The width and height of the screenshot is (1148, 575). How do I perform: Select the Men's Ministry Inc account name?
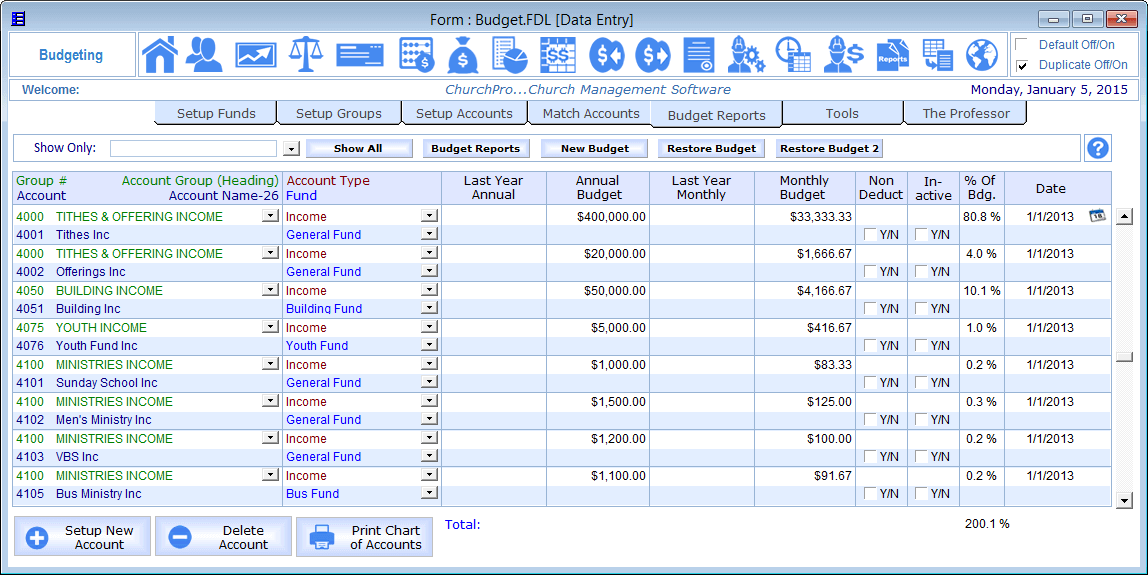pos(104,420)
